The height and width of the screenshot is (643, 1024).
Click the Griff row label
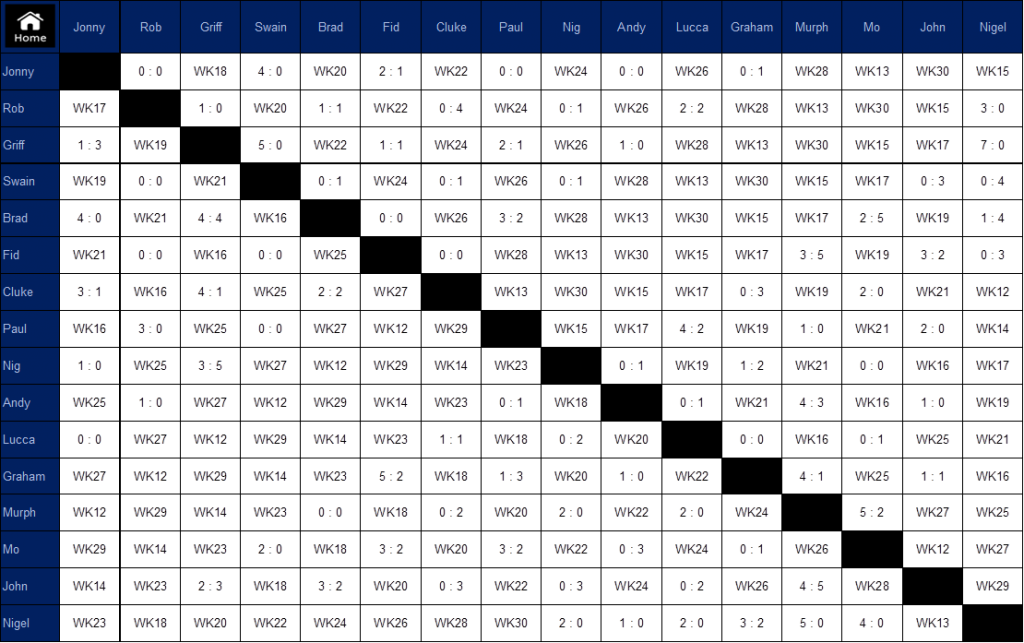pos(30,145)
